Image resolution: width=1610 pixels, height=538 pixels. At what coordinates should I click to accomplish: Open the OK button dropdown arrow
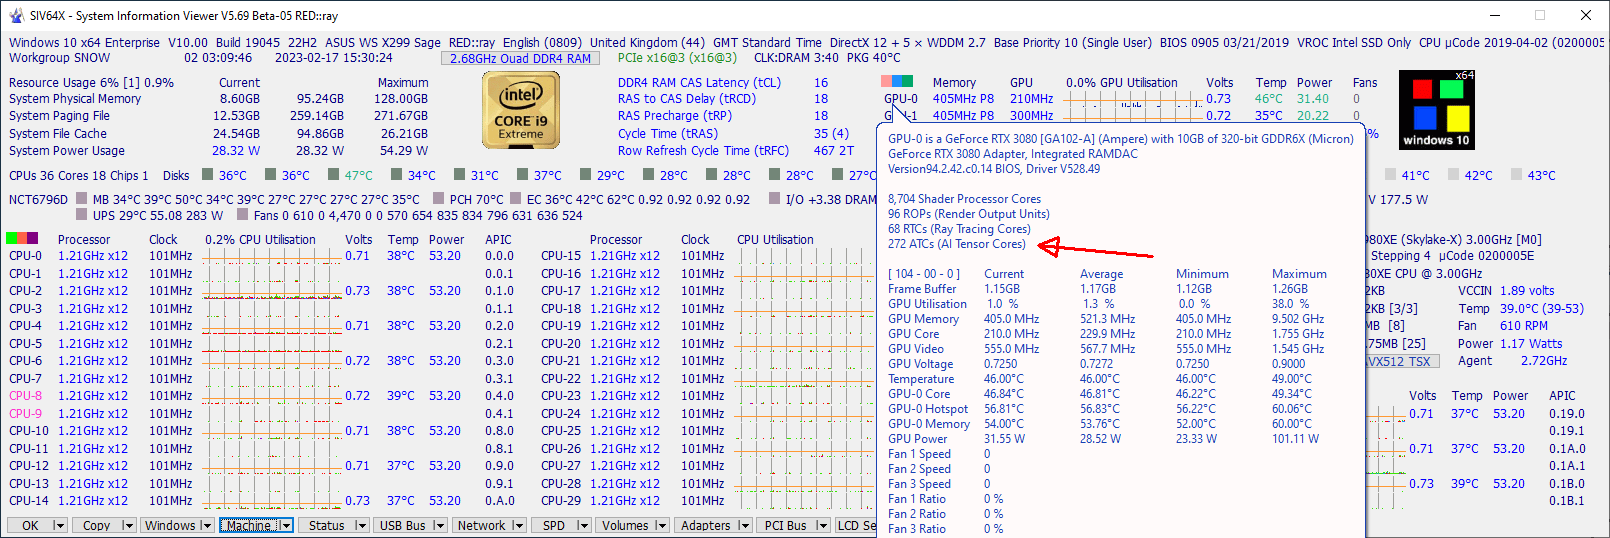[59, 525]
